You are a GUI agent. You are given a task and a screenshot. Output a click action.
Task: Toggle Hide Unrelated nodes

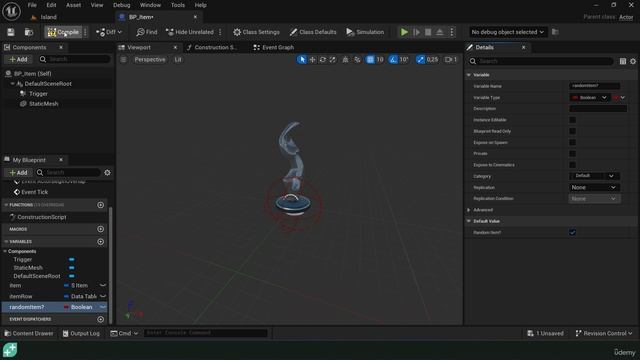190,32
